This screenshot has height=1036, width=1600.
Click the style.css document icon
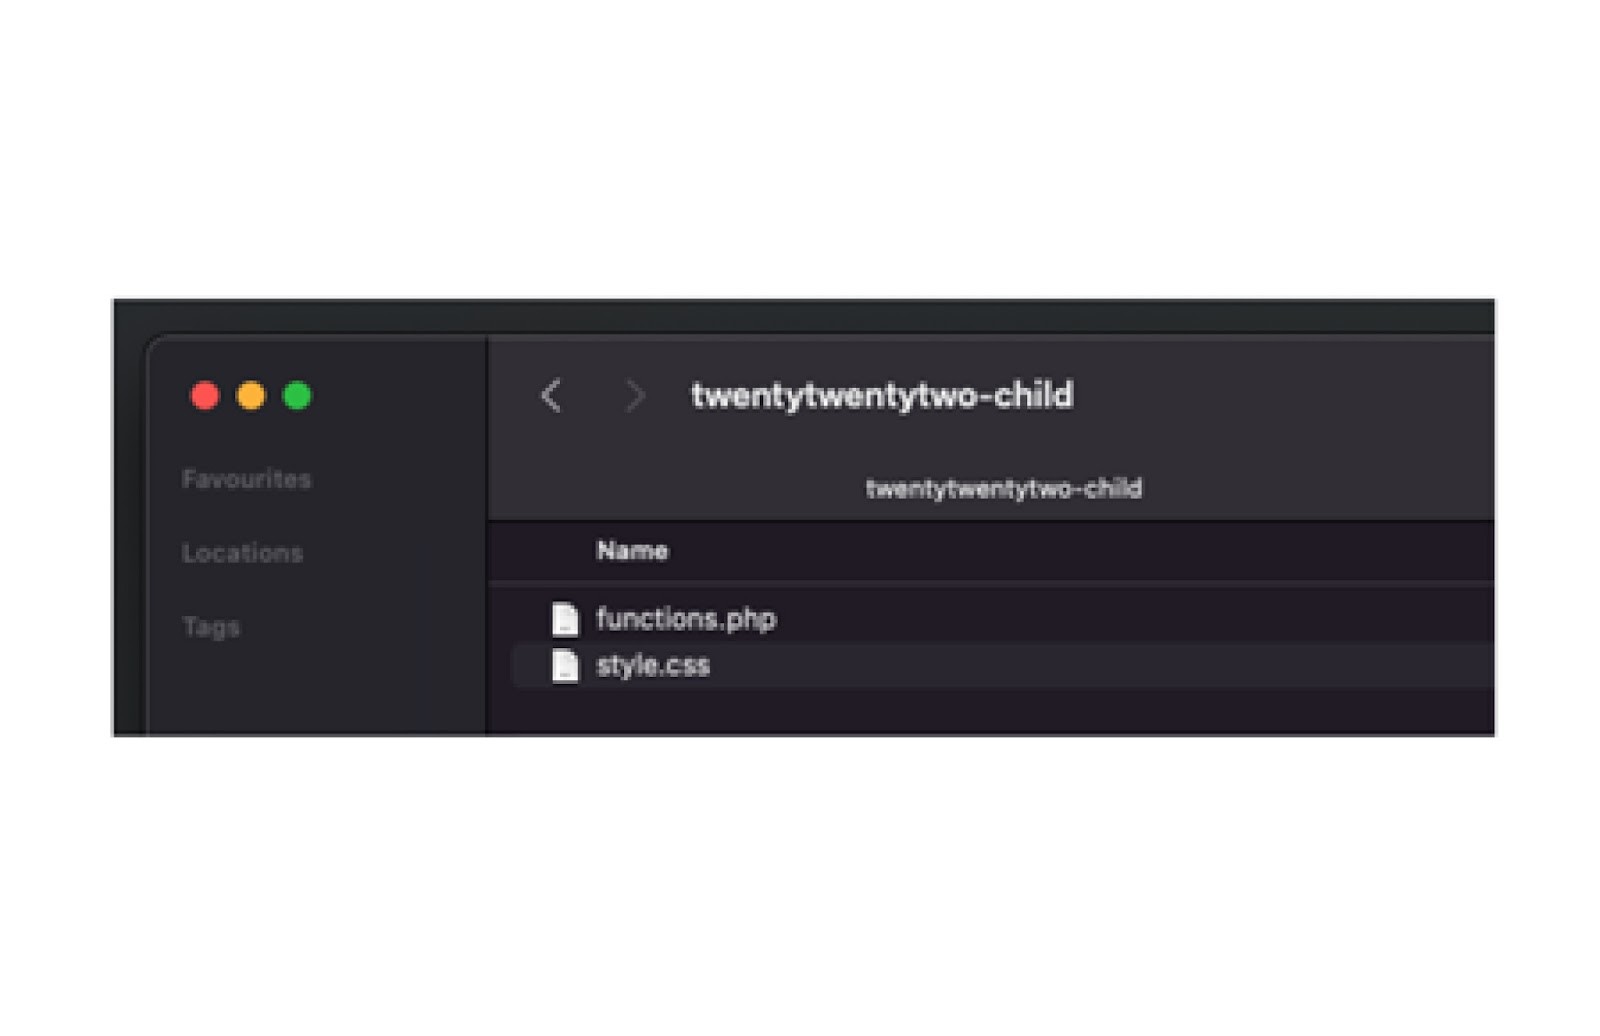pyautogui.click(x=565, y=666)
